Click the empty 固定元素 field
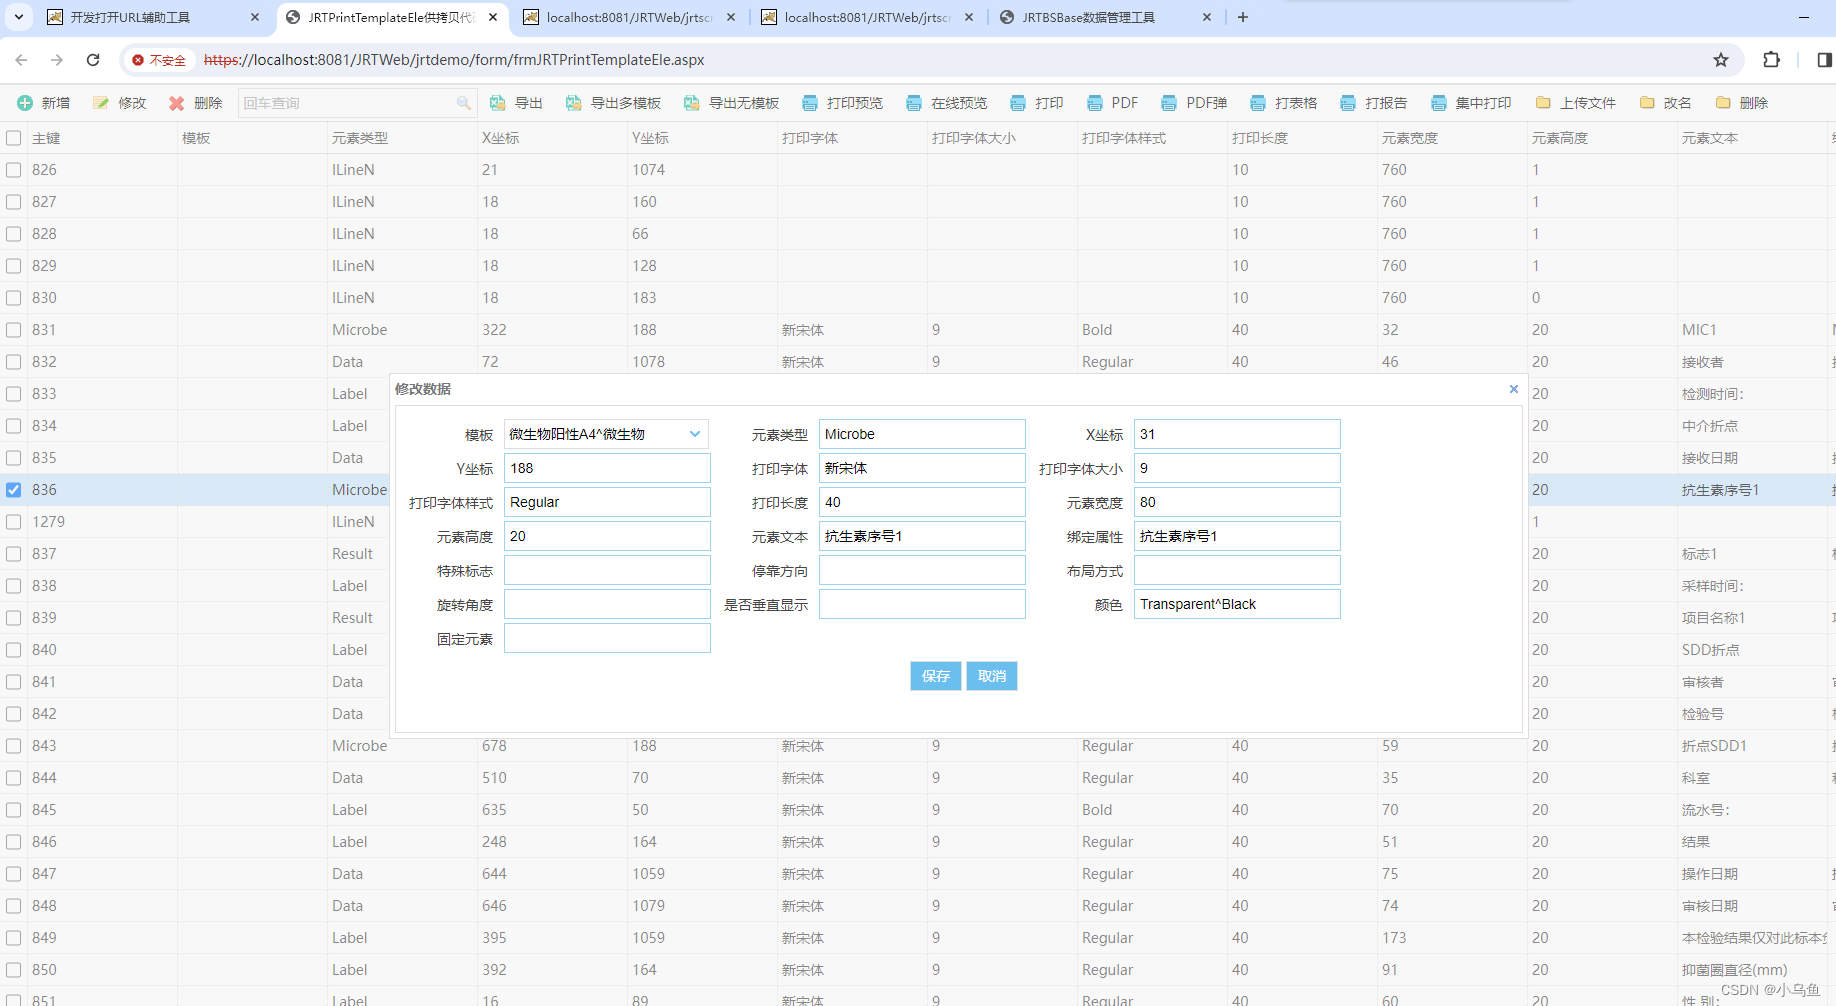 (607, 638)
